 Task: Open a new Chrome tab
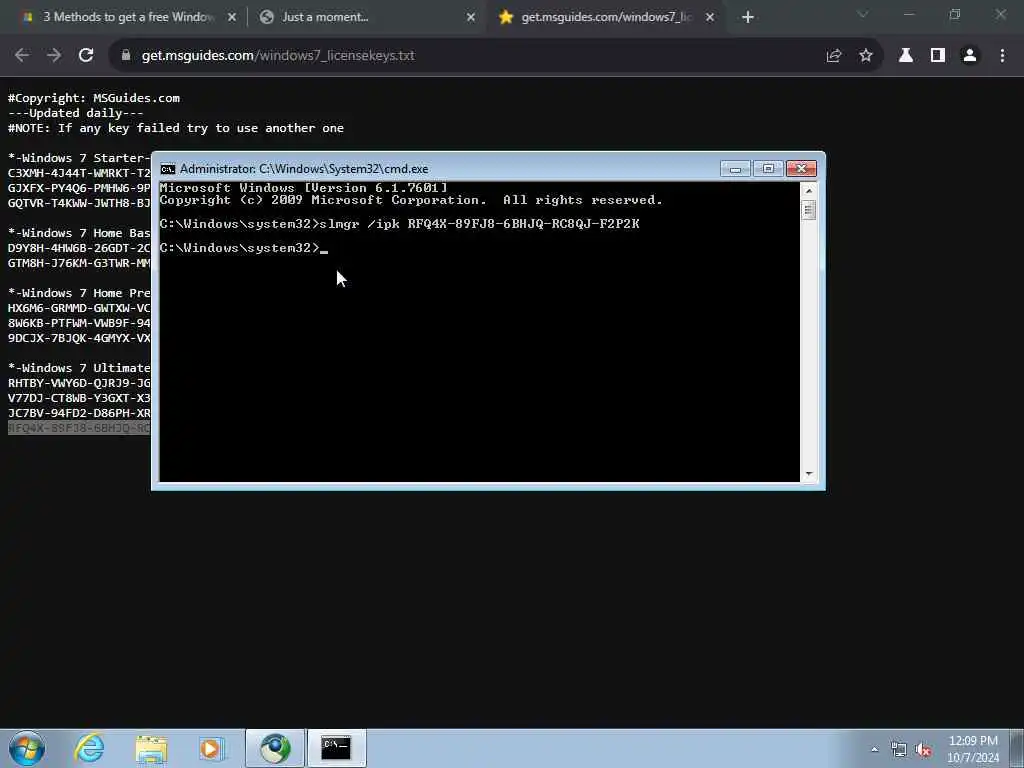(748, 17)
